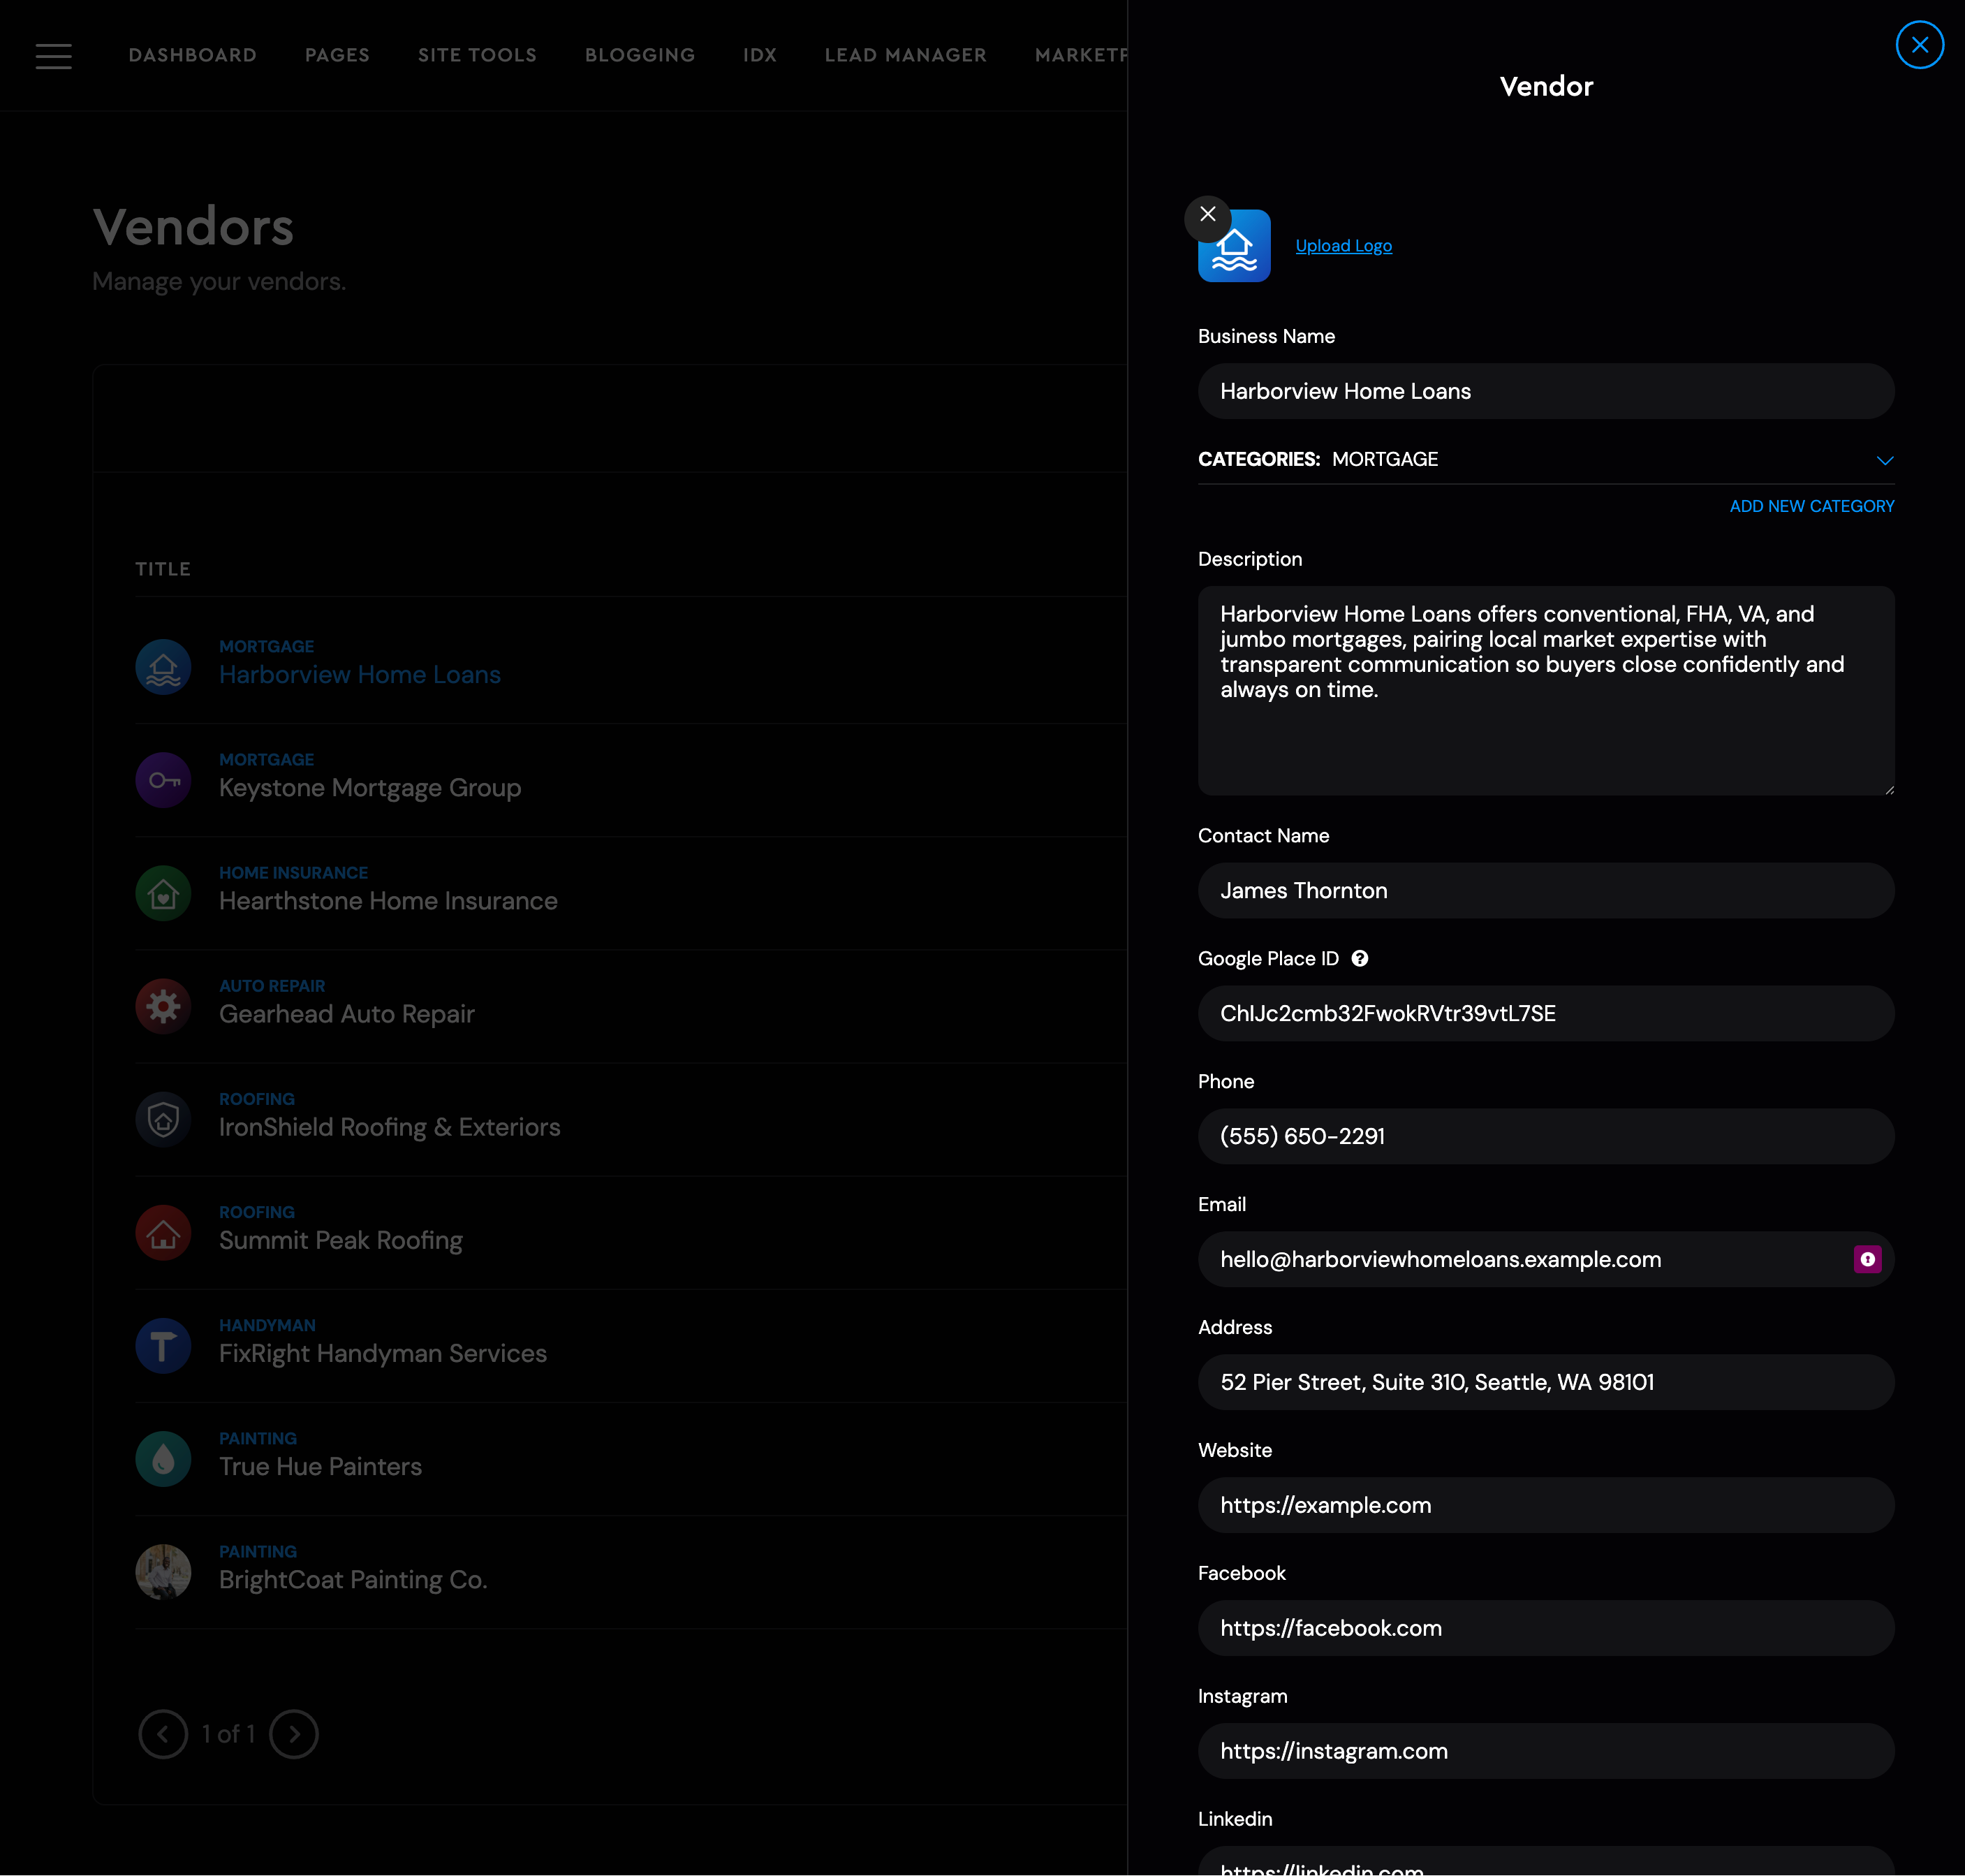Click Add New Category link
The image size is (1965, 1876).
tap(1811, 506)
